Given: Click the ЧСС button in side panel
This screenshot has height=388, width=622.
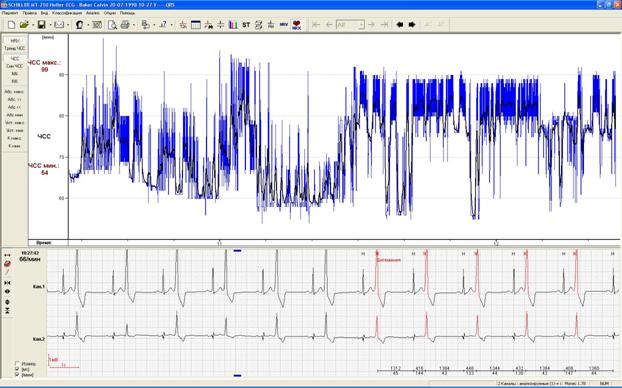Looking at the screenshot, I should coord(15,59).
